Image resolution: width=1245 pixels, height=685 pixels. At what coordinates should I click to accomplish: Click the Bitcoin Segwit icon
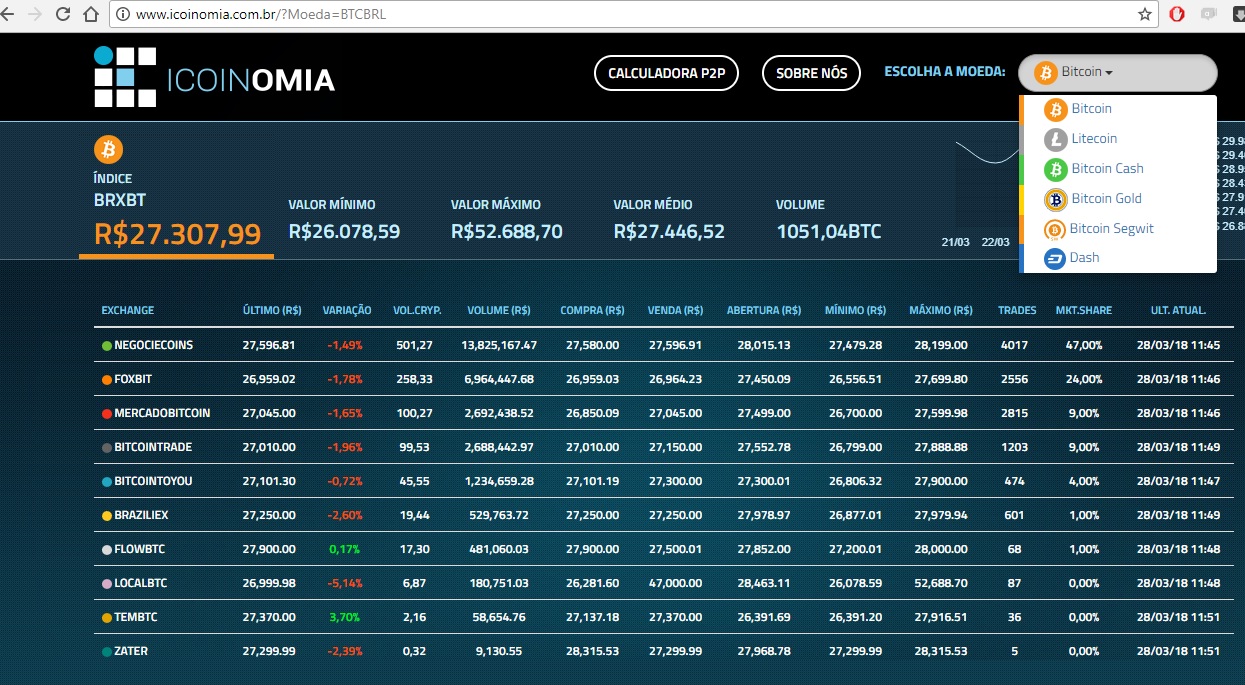point(1055,229)
